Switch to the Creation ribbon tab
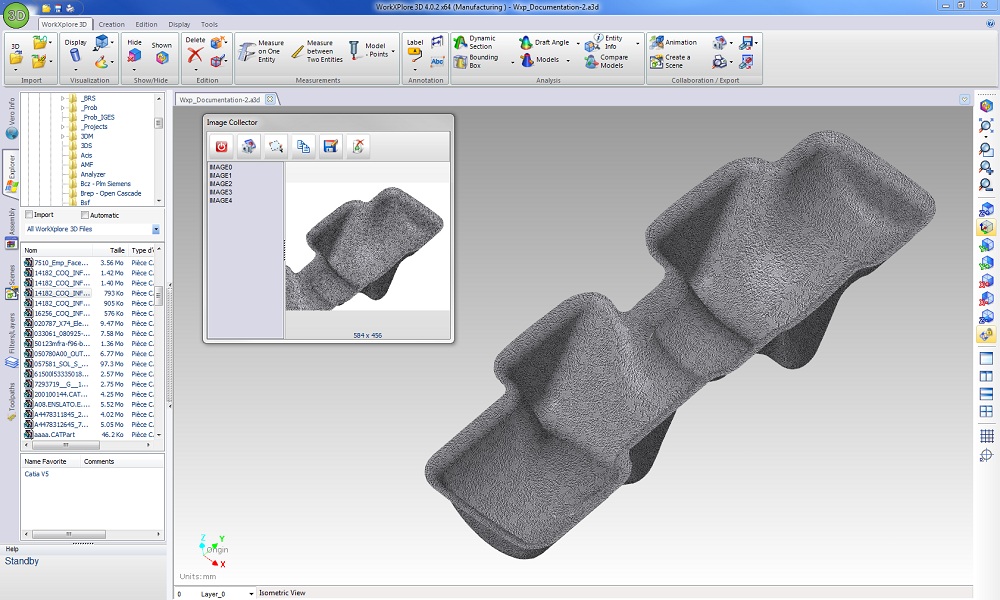The image size is (1000, 600). pos(111,24)
